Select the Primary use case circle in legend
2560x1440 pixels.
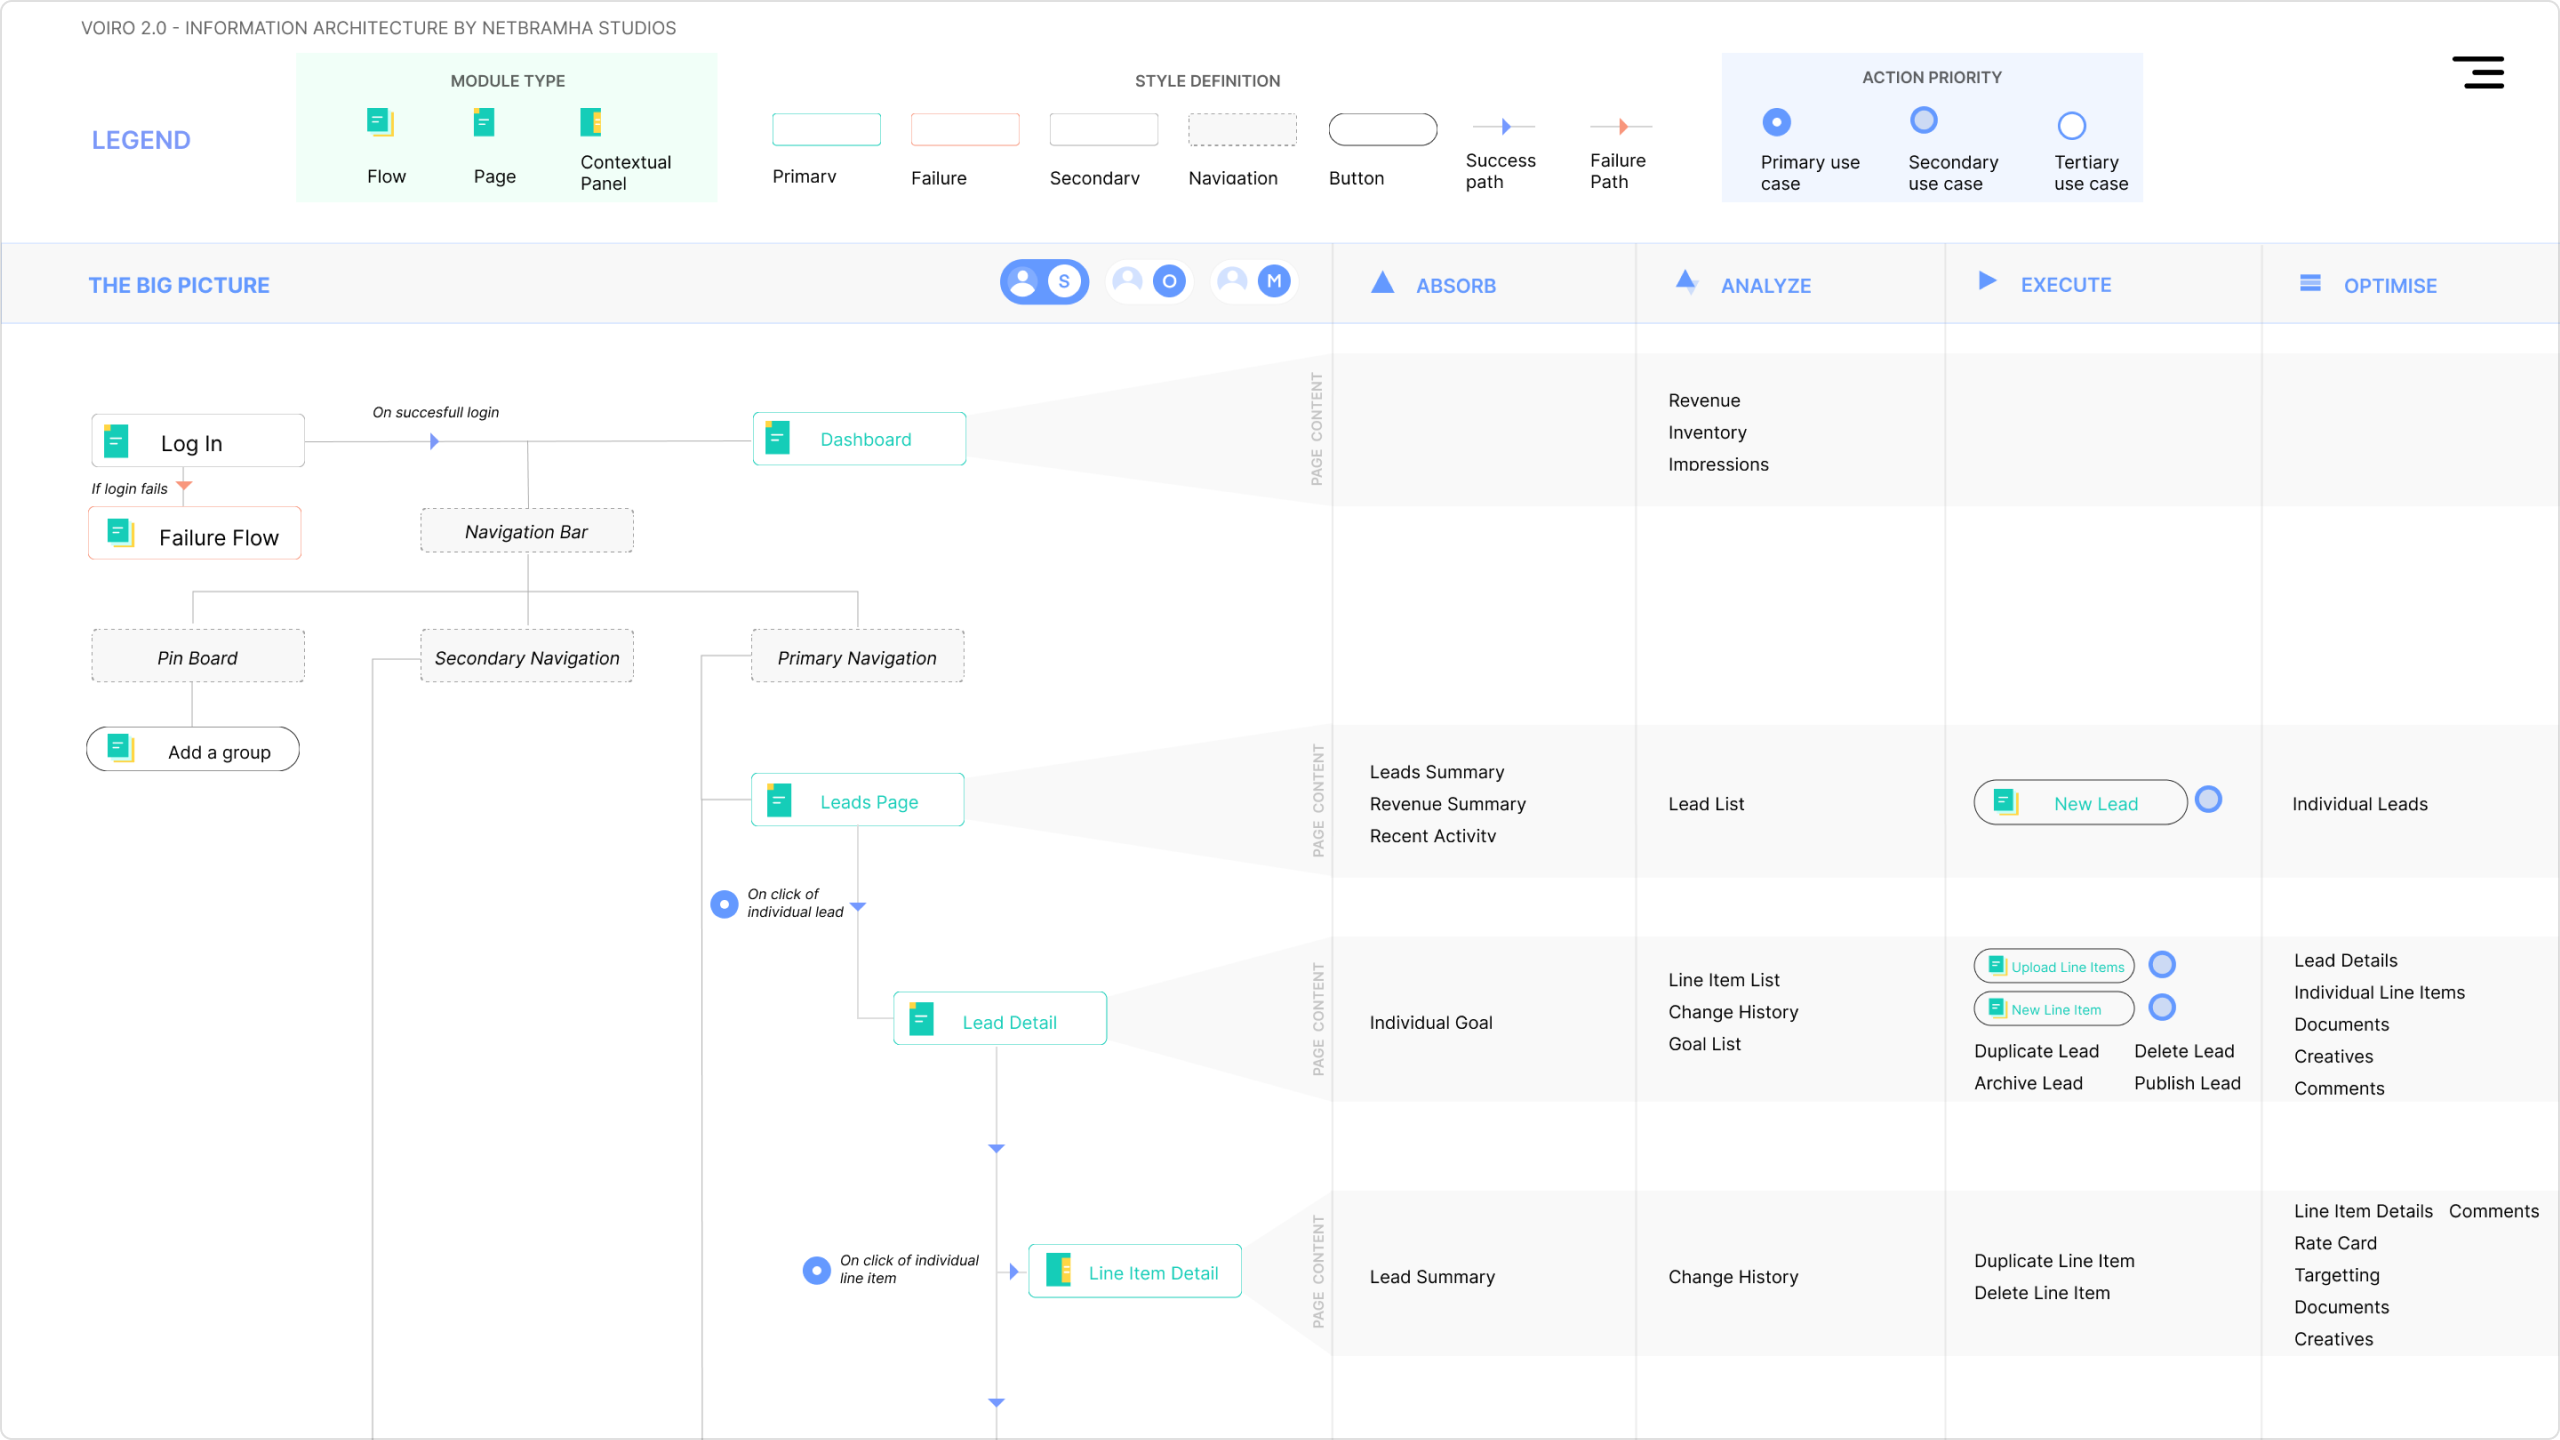(1776, 122)
